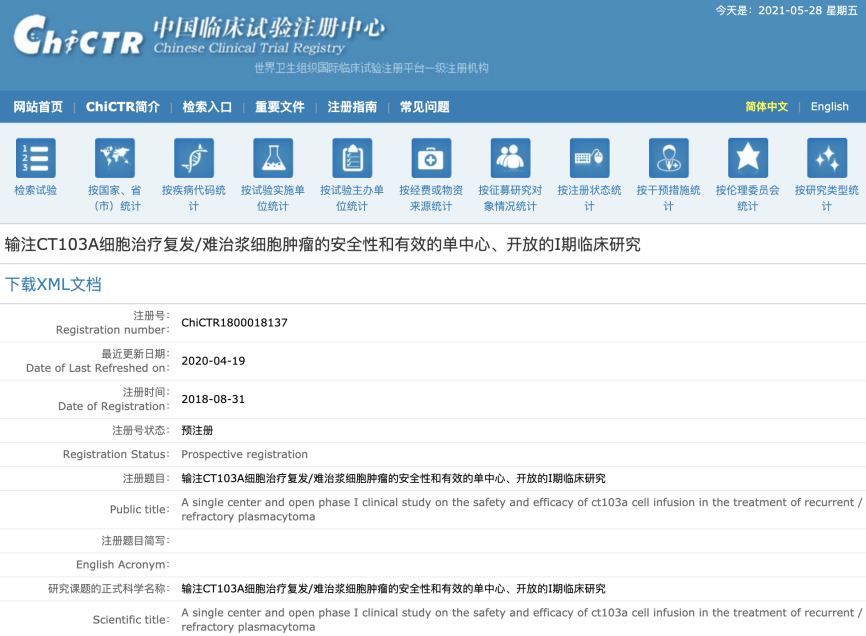Click the 按疾病代码统计 label text
This screenshot has height=636, width=866.
click(x=194, y=198)
